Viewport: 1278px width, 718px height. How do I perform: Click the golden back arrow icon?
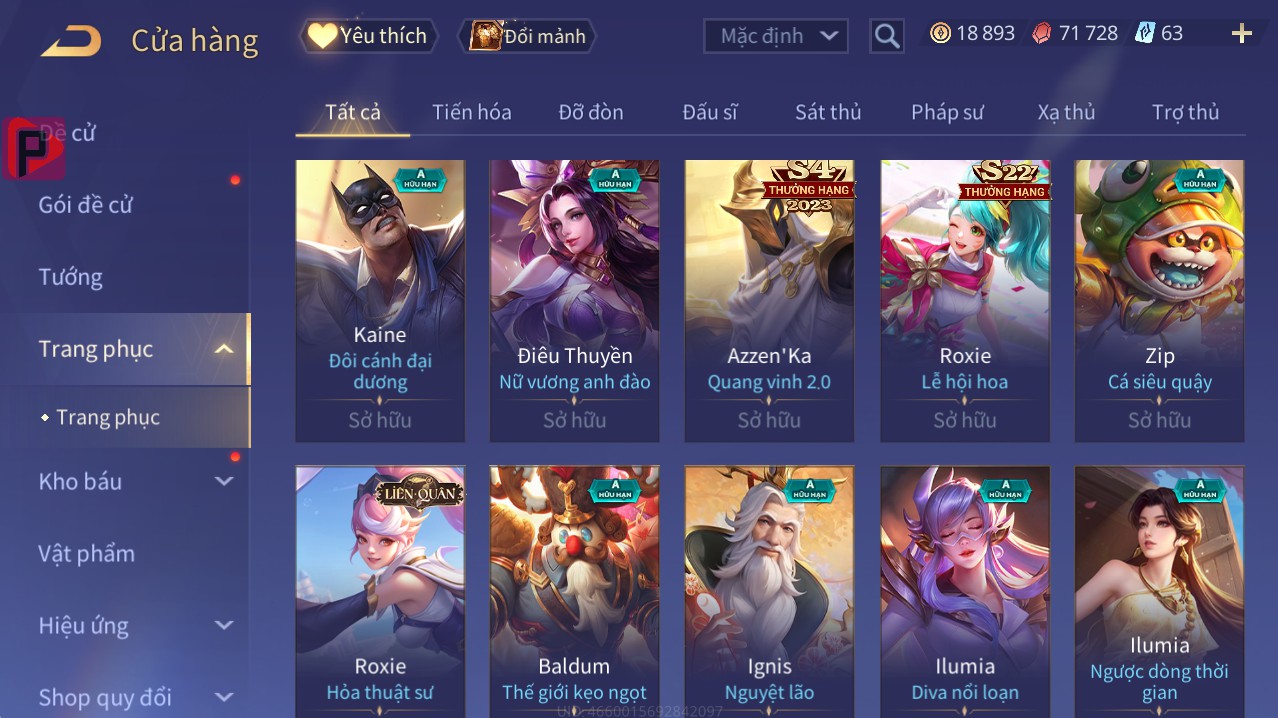coord(71,42)
